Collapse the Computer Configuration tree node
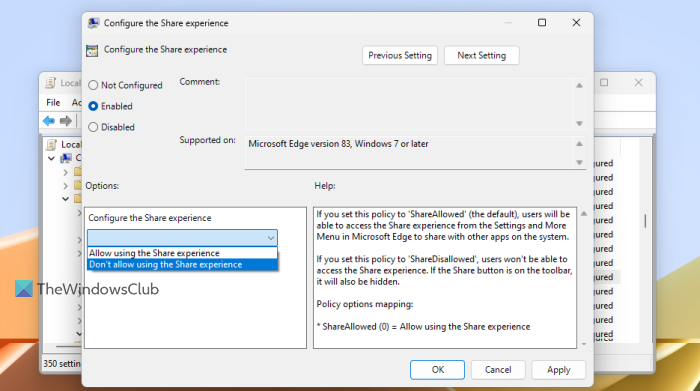This screenshot has width=700, height=391. pos(51,158)
